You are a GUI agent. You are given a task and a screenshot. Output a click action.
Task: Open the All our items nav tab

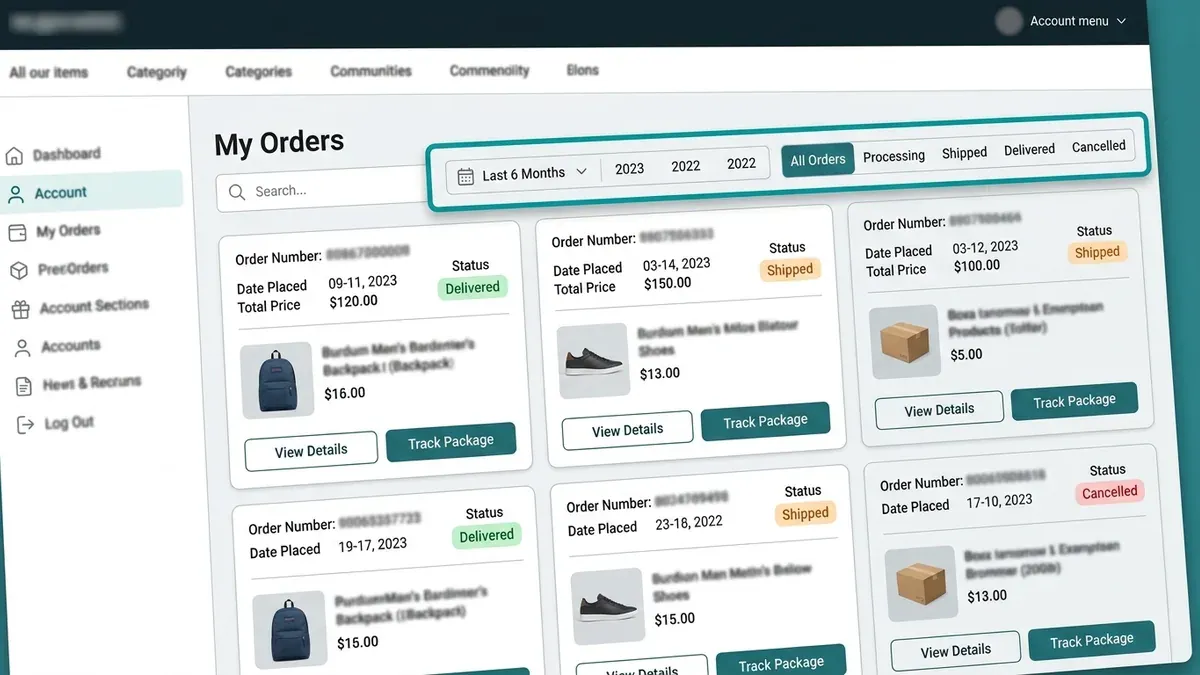48,72
